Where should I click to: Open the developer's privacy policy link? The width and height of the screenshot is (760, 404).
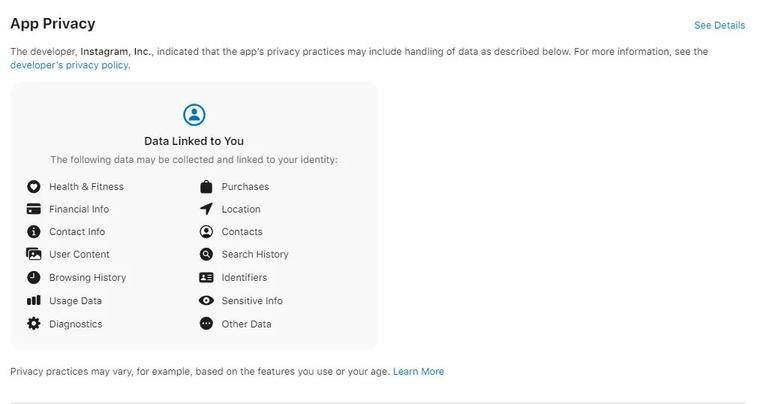pos(70,65)
